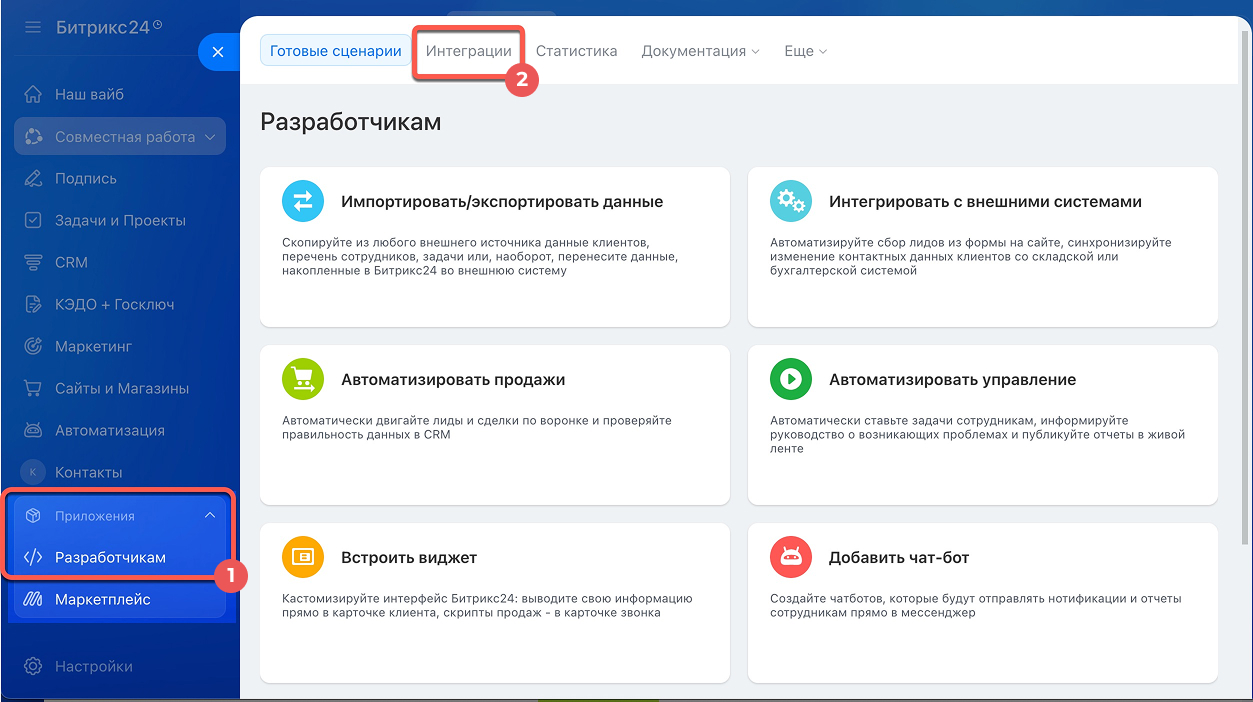This screenshot has width=1253, height=702.
Task: Select the Задачи и Проекты checkbox icon
Action: coord(34,220)
